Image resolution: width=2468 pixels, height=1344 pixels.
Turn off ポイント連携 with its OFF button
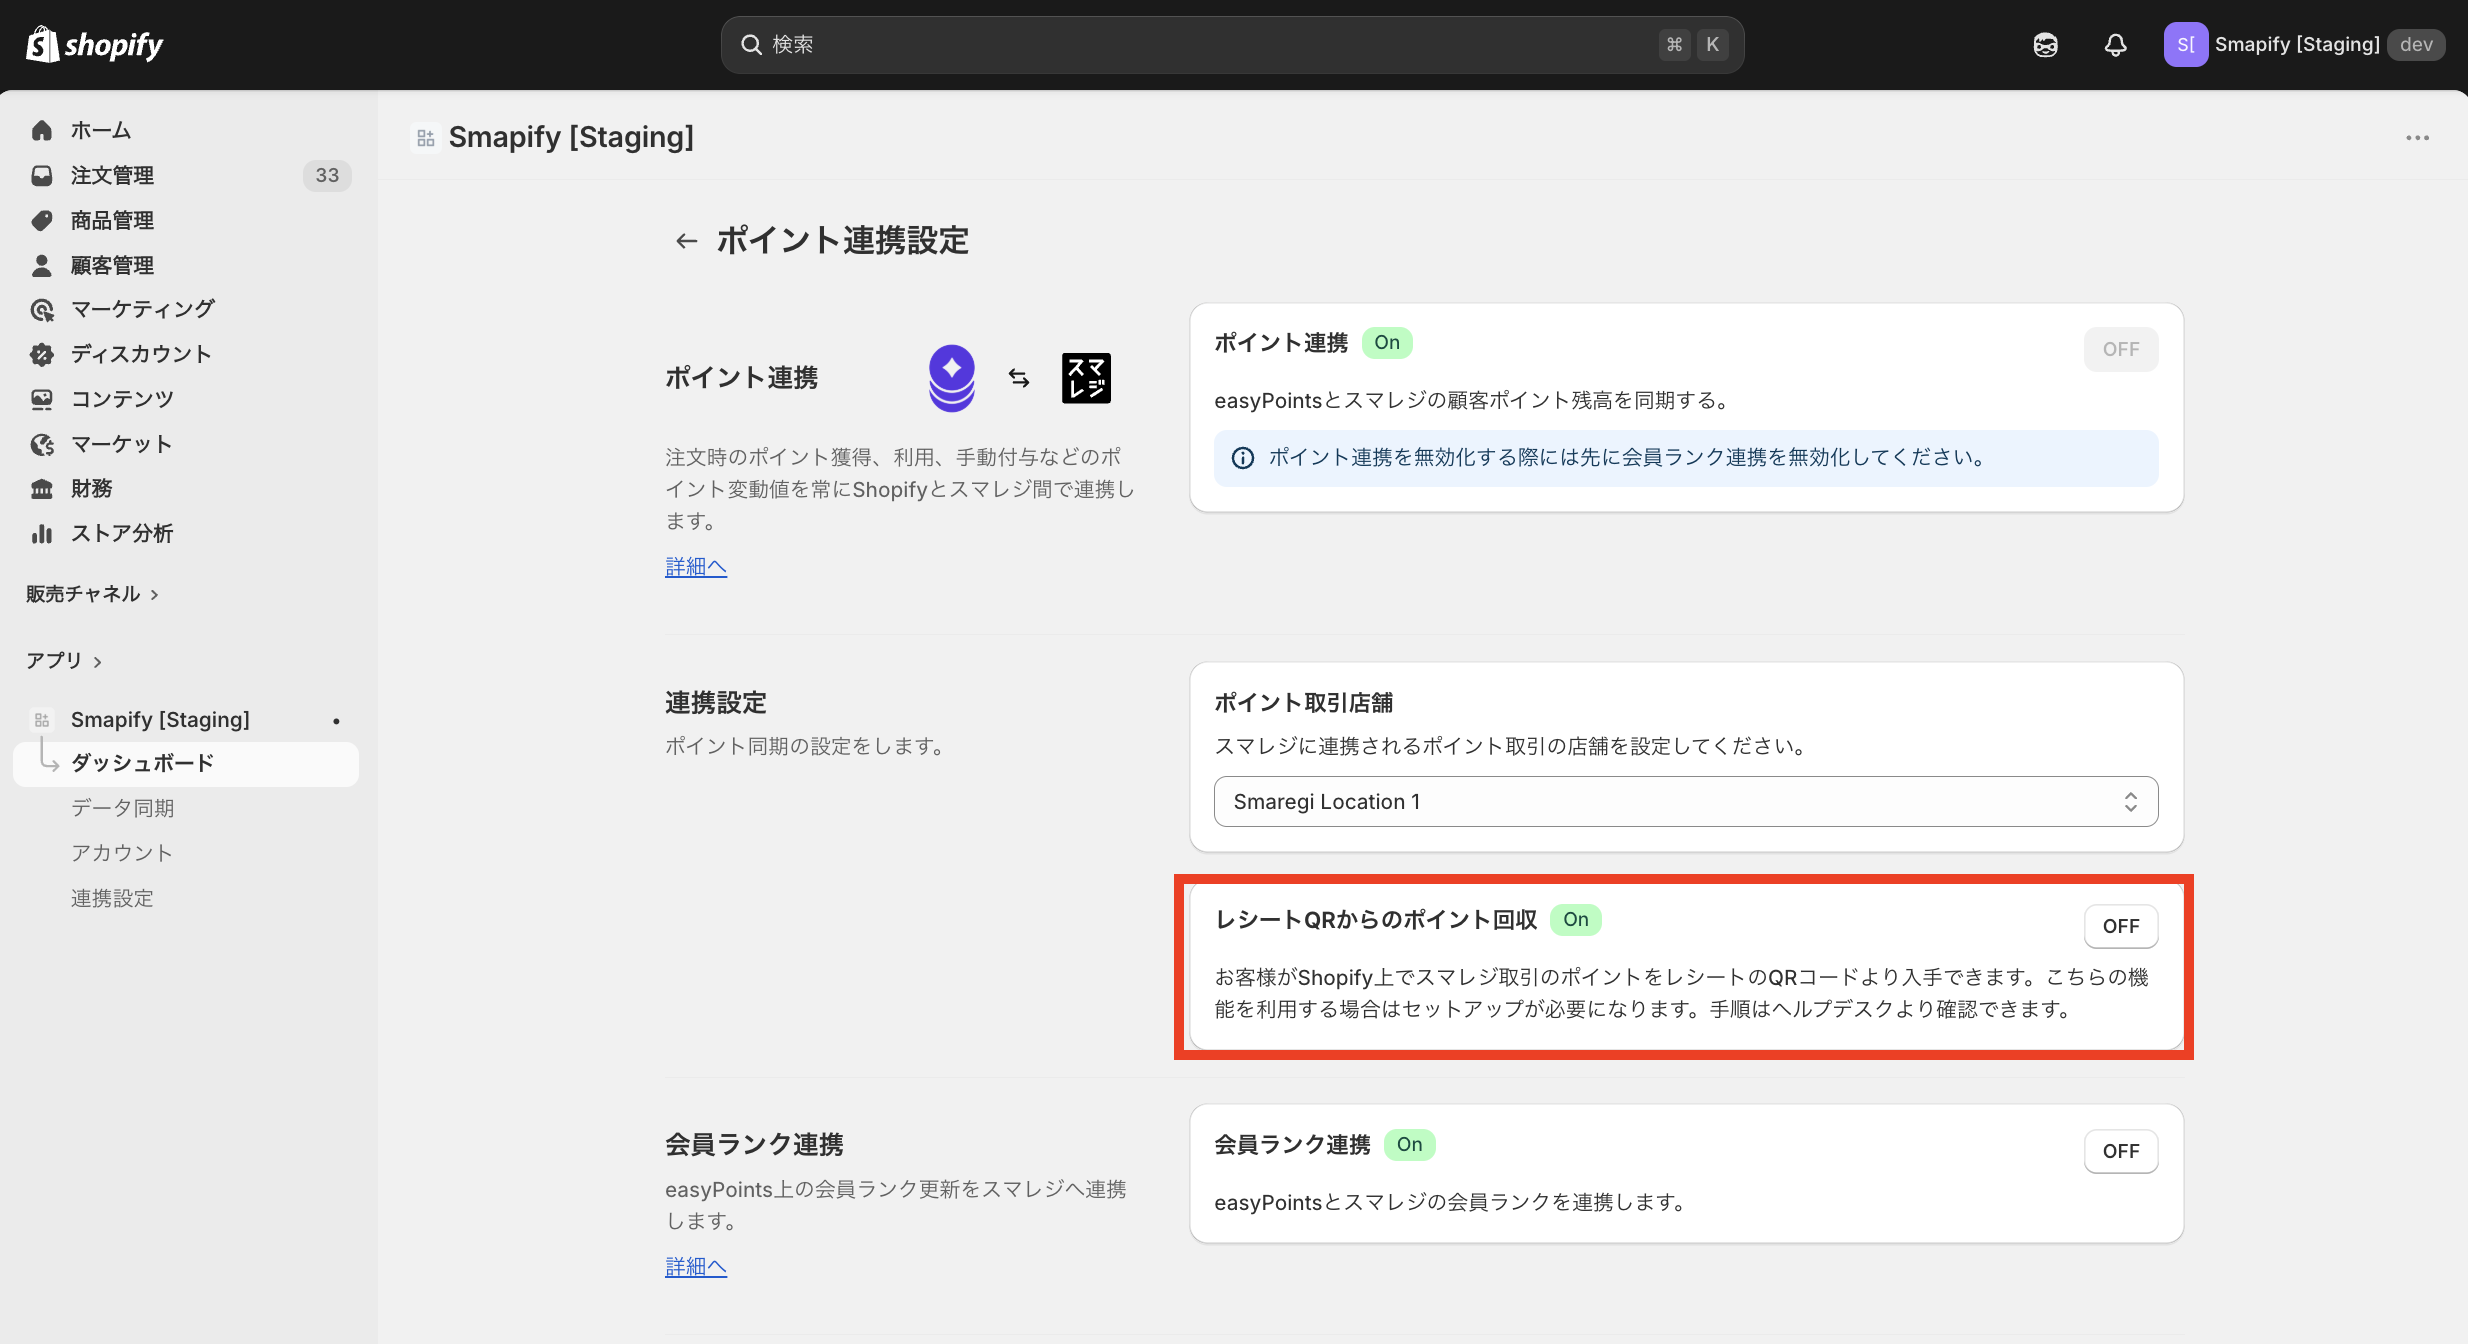[2121, 349]
